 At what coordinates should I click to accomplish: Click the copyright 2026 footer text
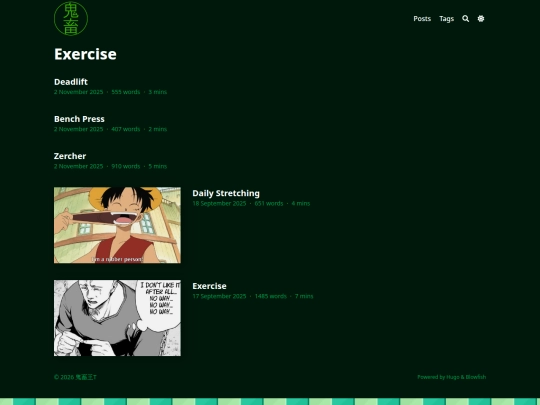point(75,377)
